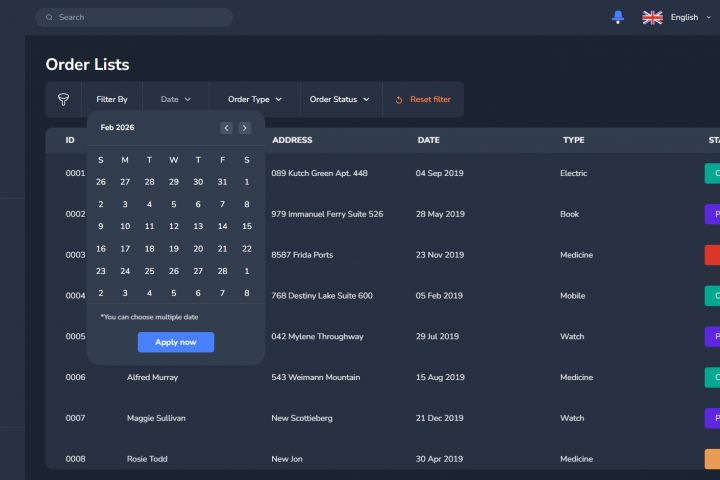
Task: Expand the Order Status dropdown
Action: 339,99
